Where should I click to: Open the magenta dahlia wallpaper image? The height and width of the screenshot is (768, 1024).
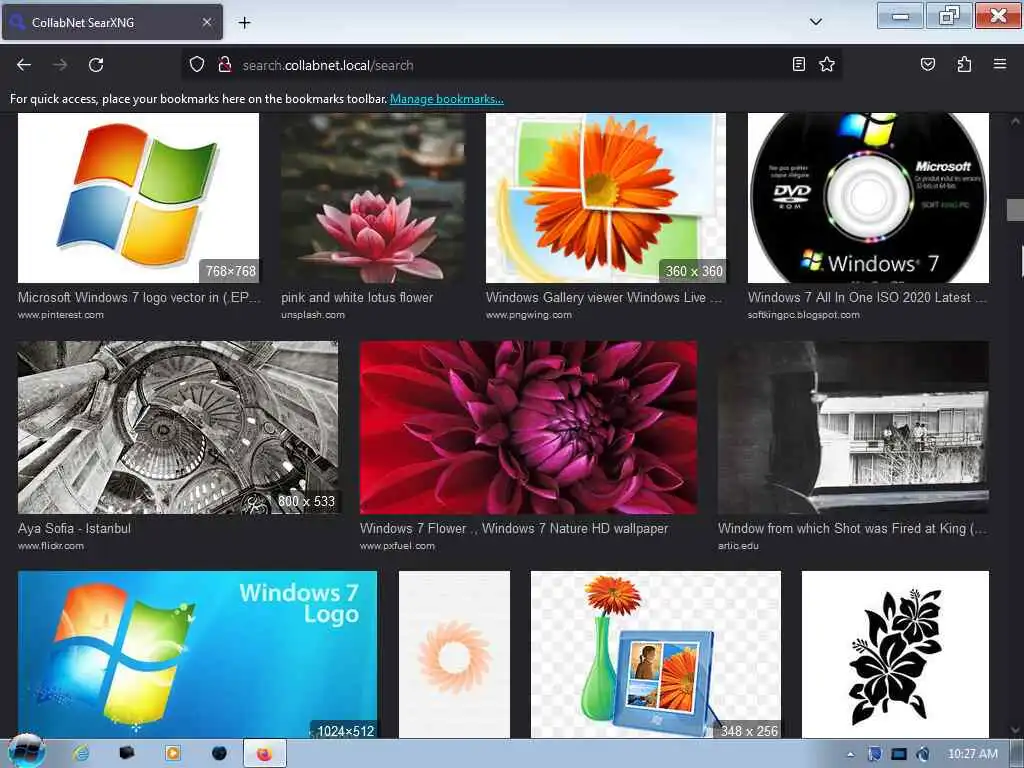(x=528, y=427)
